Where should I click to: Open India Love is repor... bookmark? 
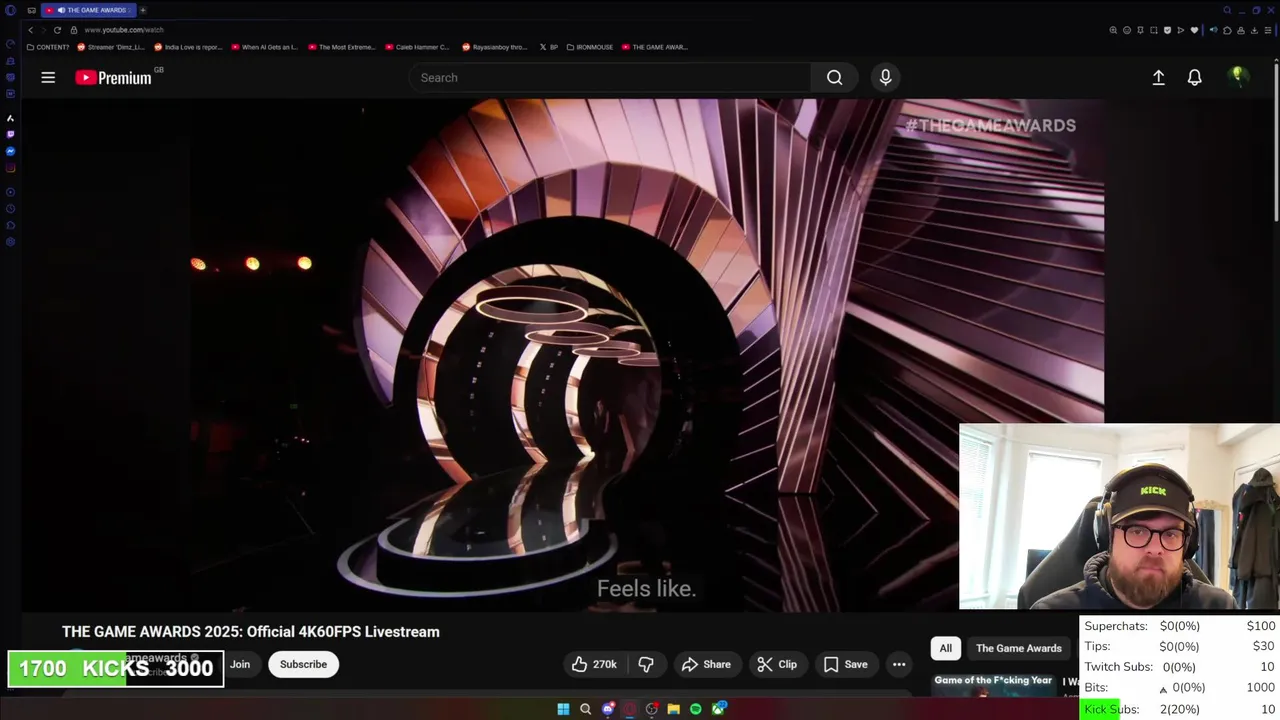click(188, 47)
